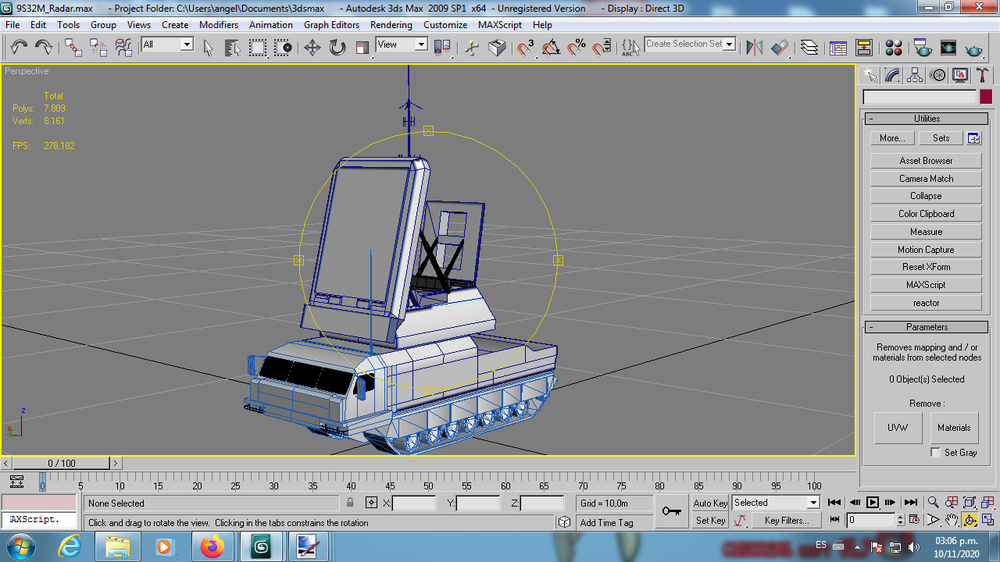Click the Play Animation button
Screen dimensions: 1000x562
click(x=872, y=503)
